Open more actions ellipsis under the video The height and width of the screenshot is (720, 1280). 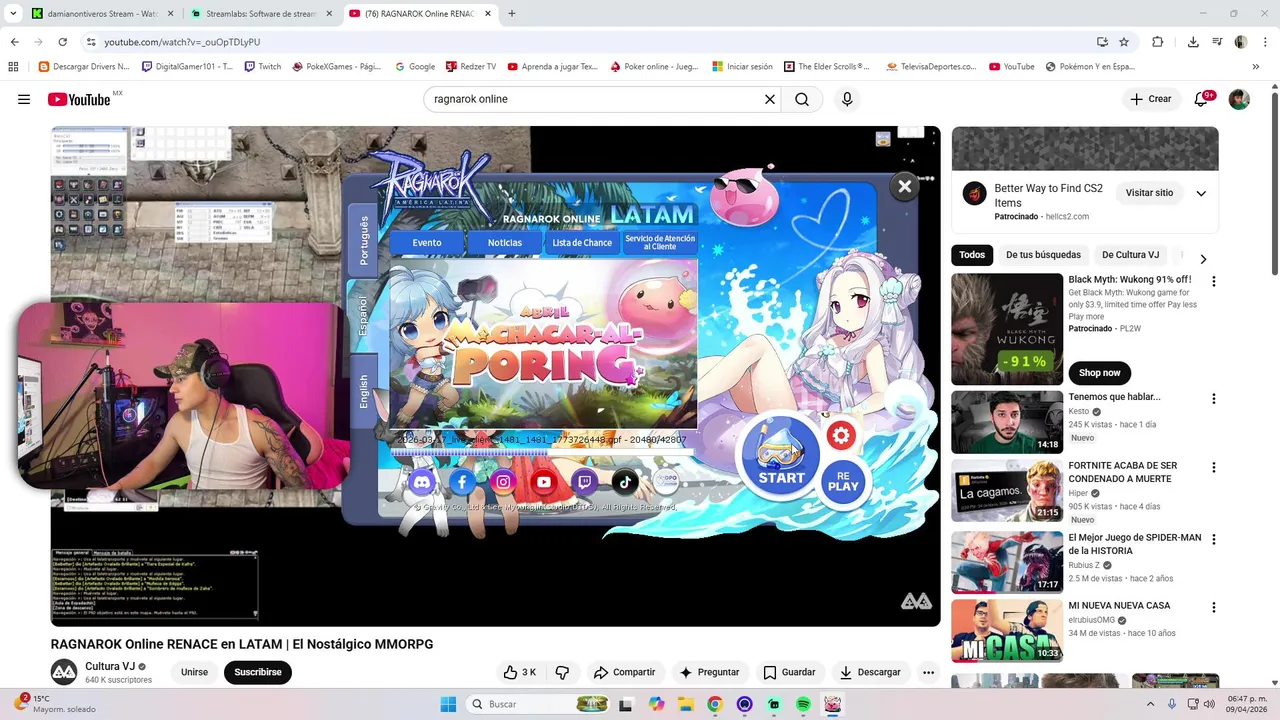tap(928, 672)
